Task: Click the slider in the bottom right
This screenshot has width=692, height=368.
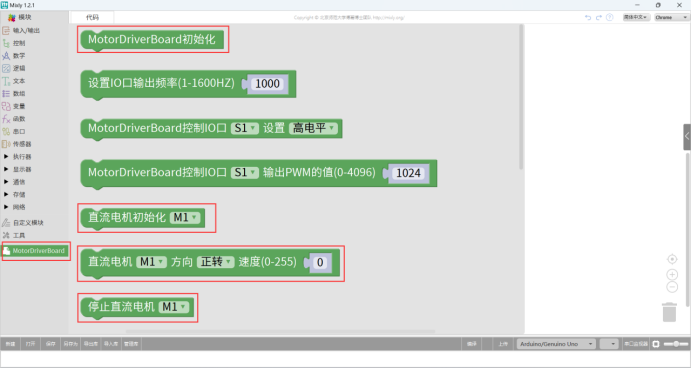Action: coord(676,344)
